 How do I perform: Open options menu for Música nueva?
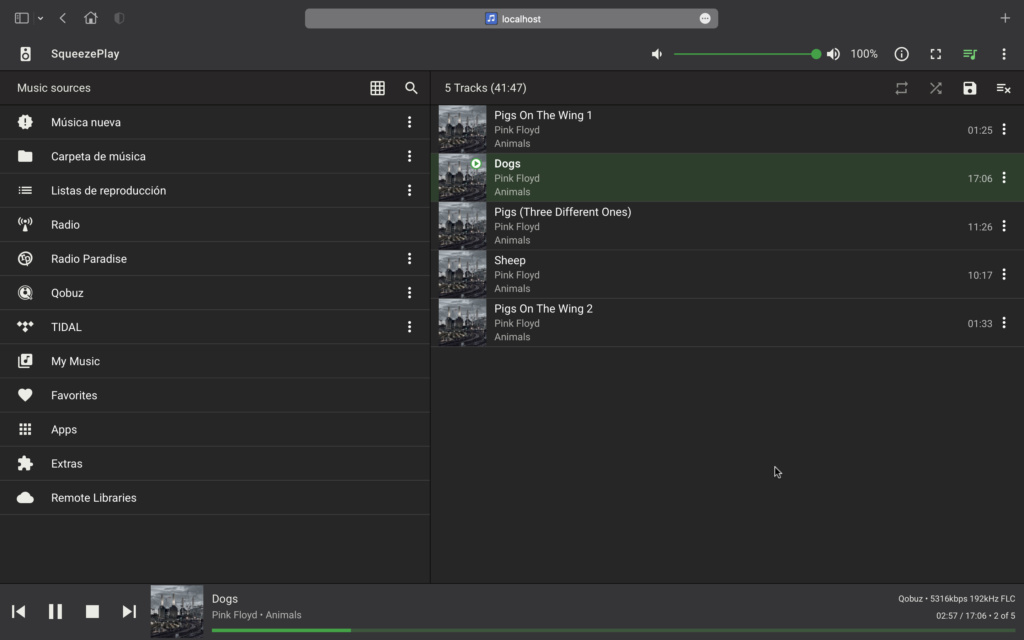409,122
